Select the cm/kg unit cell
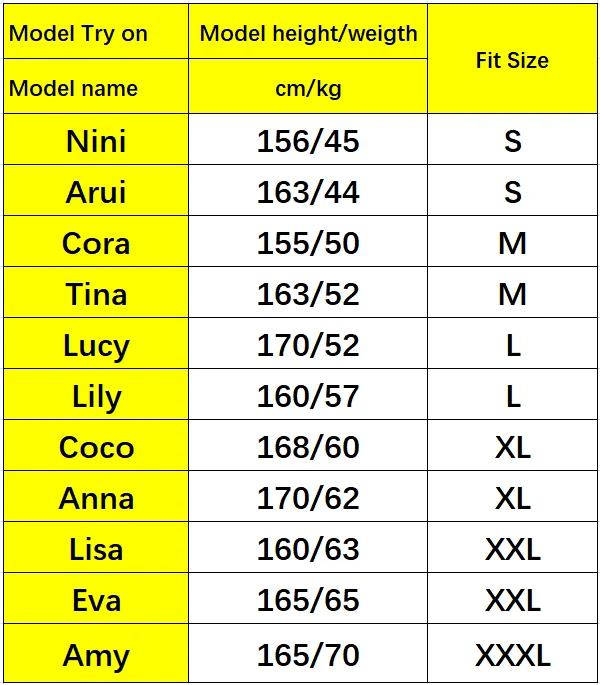The image size is (600, 685). [308, 86]
